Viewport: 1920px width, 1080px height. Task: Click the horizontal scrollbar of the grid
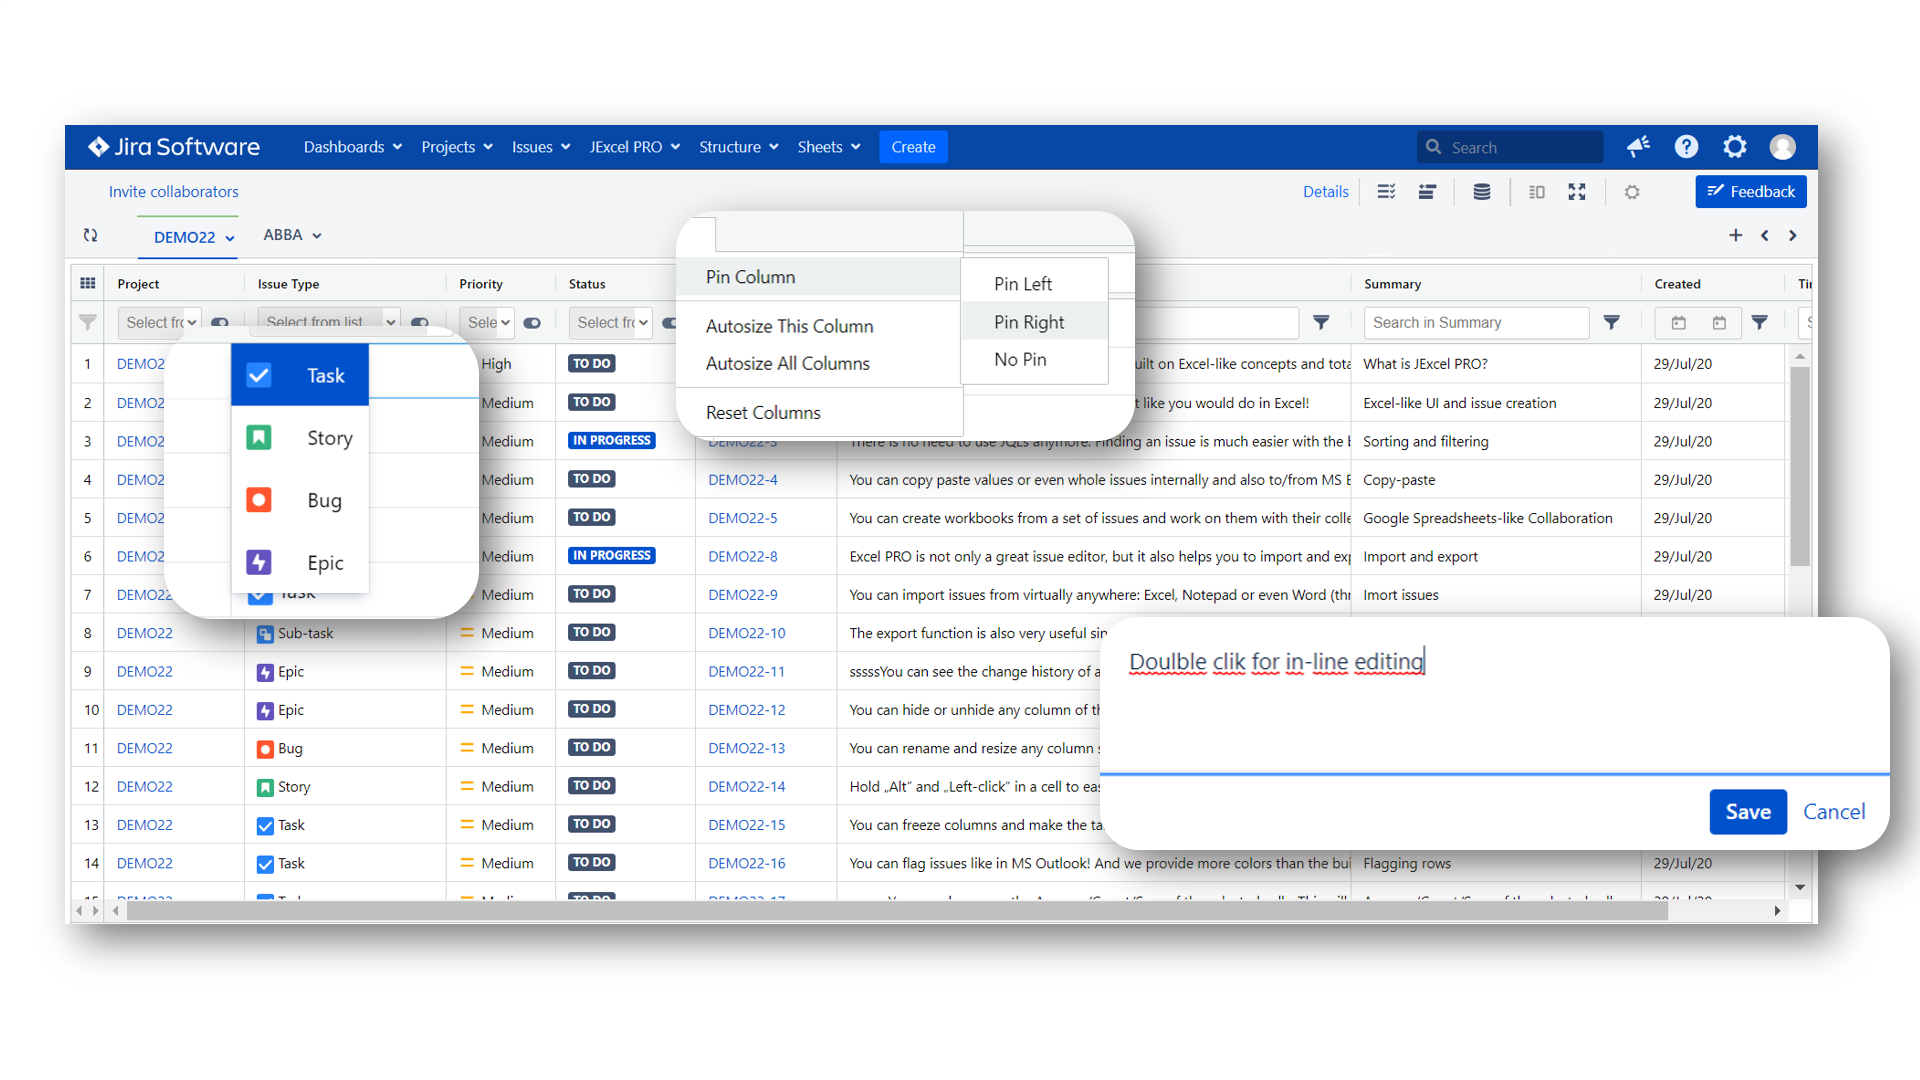[896, 911]
